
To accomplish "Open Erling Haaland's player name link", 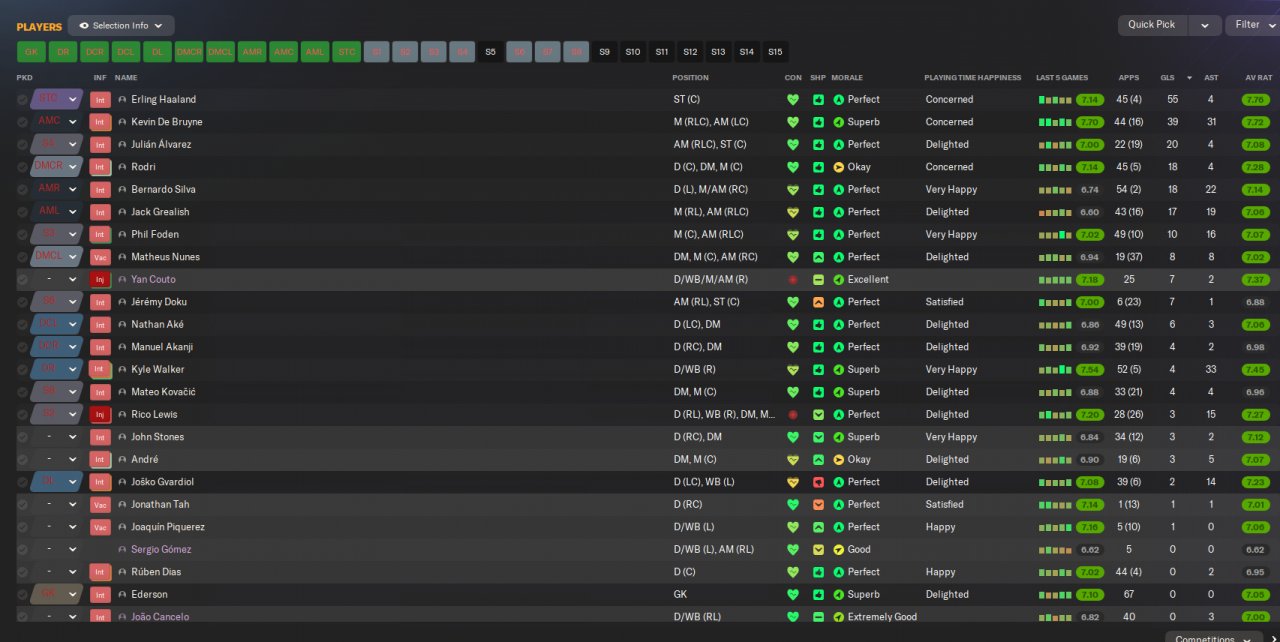I will coord(163,99).
